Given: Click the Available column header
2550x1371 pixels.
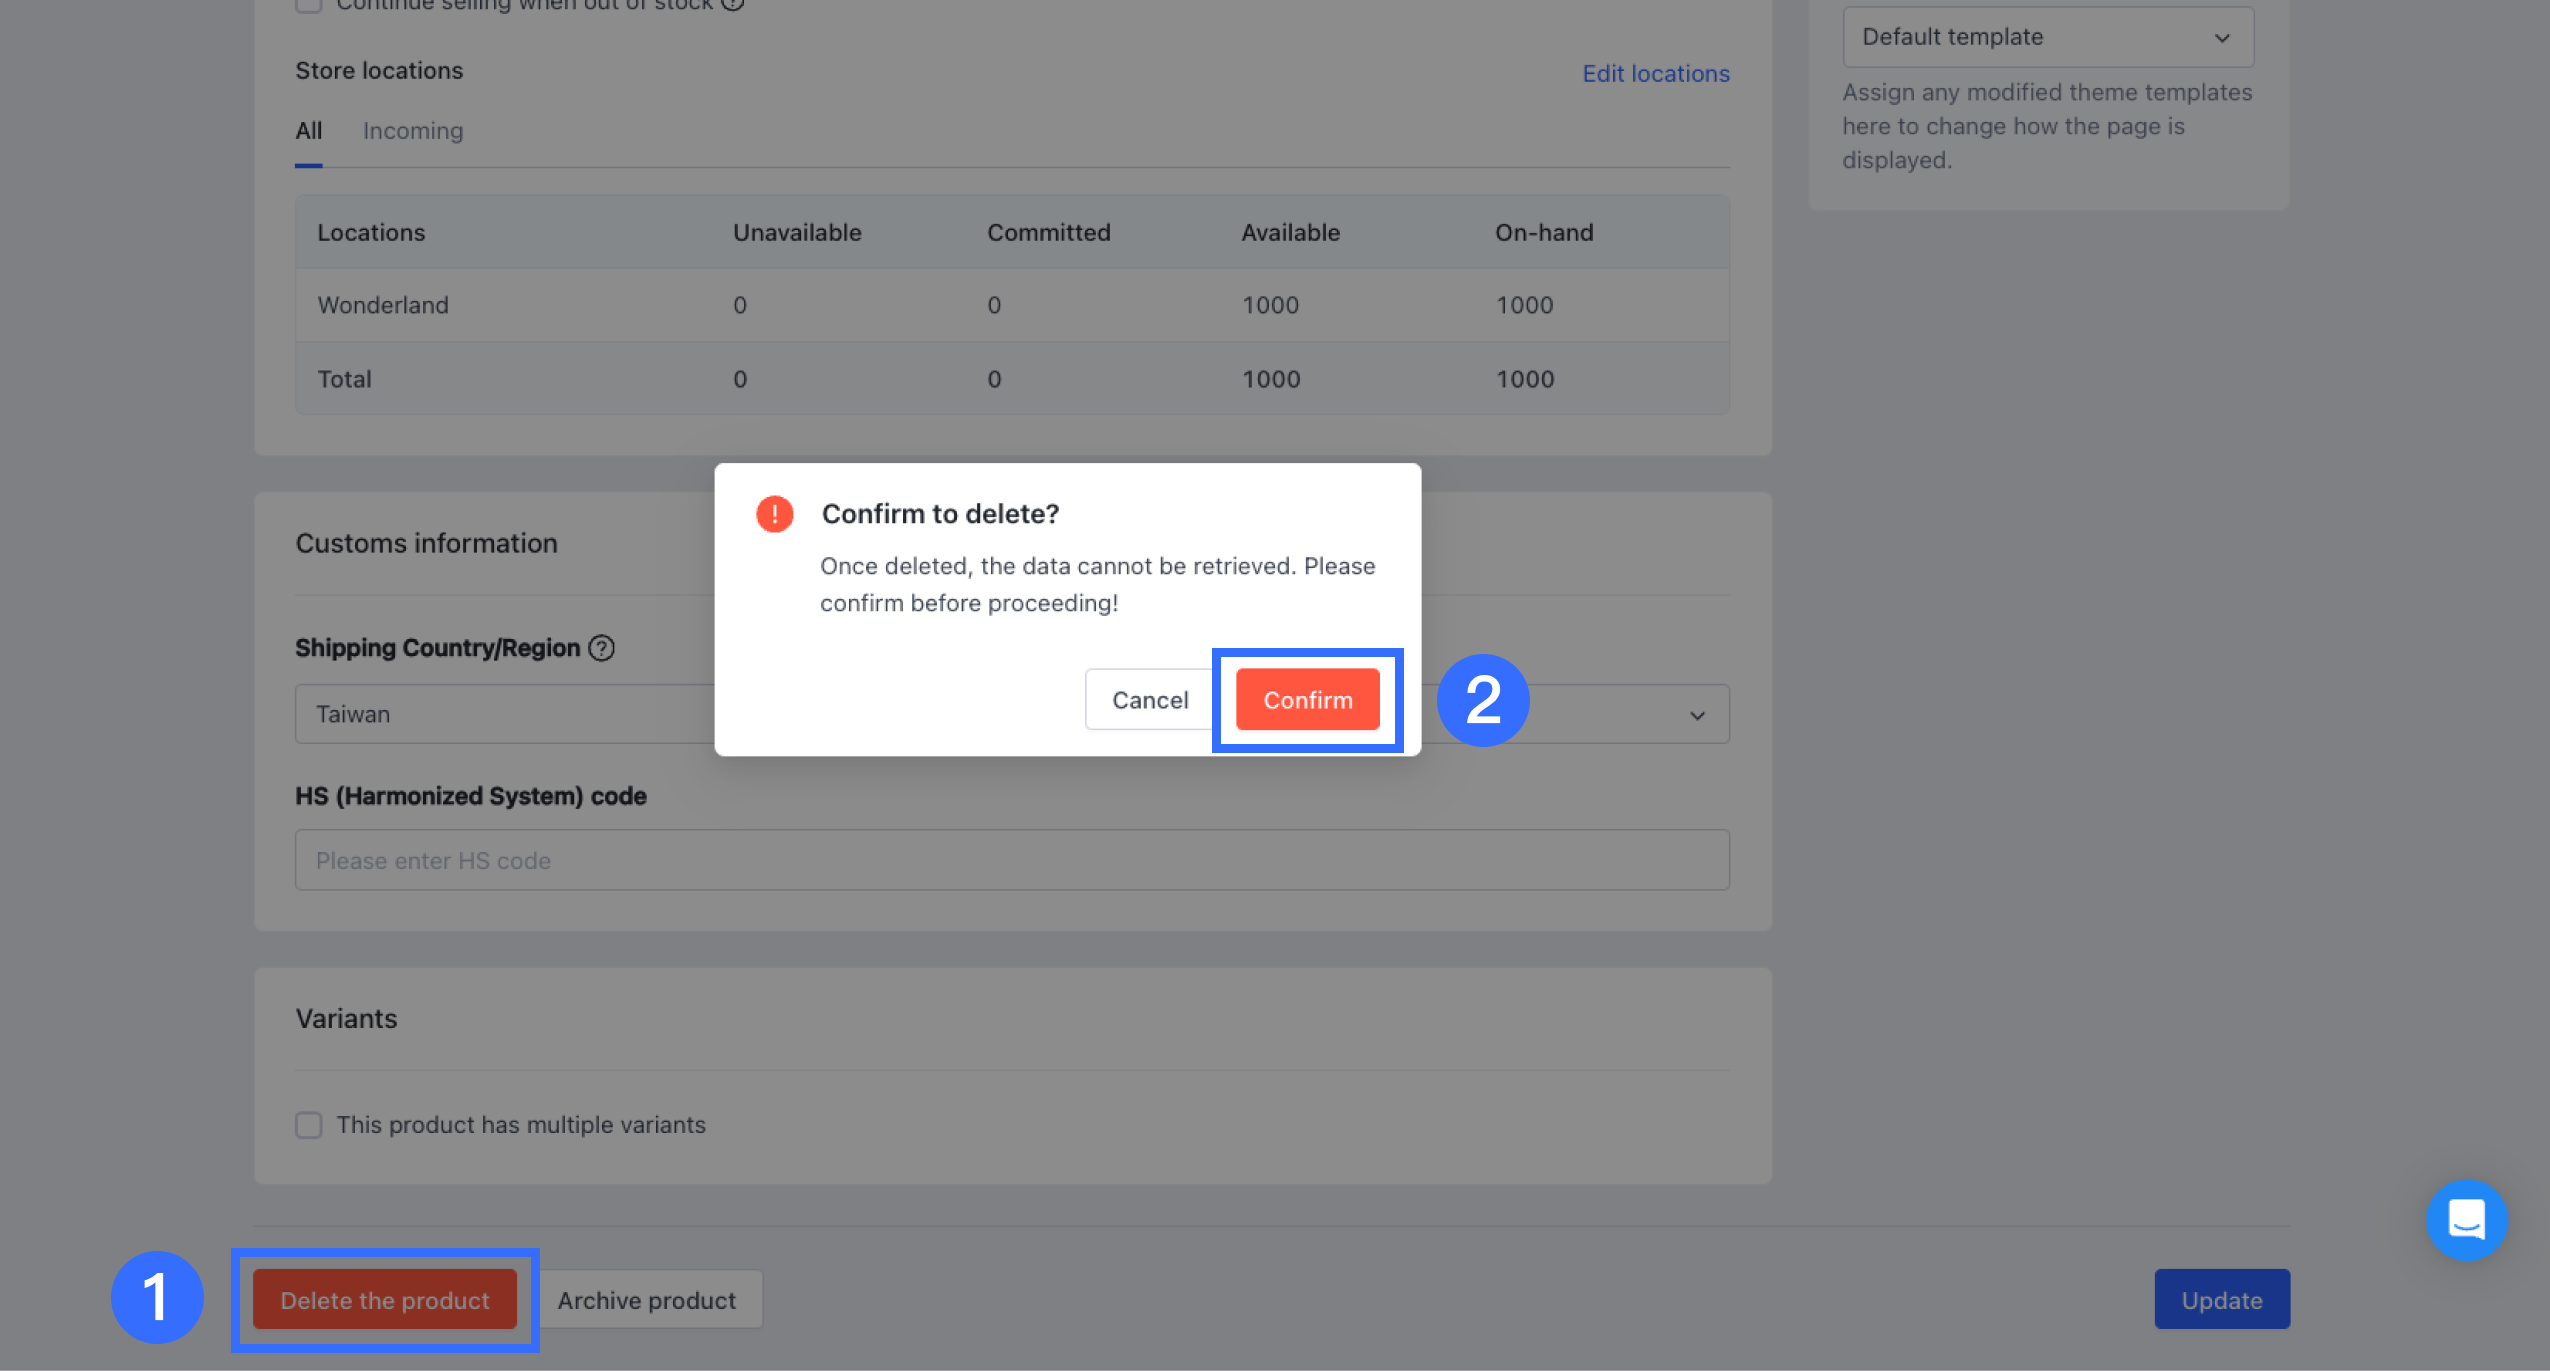Looking at the screenshot, I should point(1290,232).
